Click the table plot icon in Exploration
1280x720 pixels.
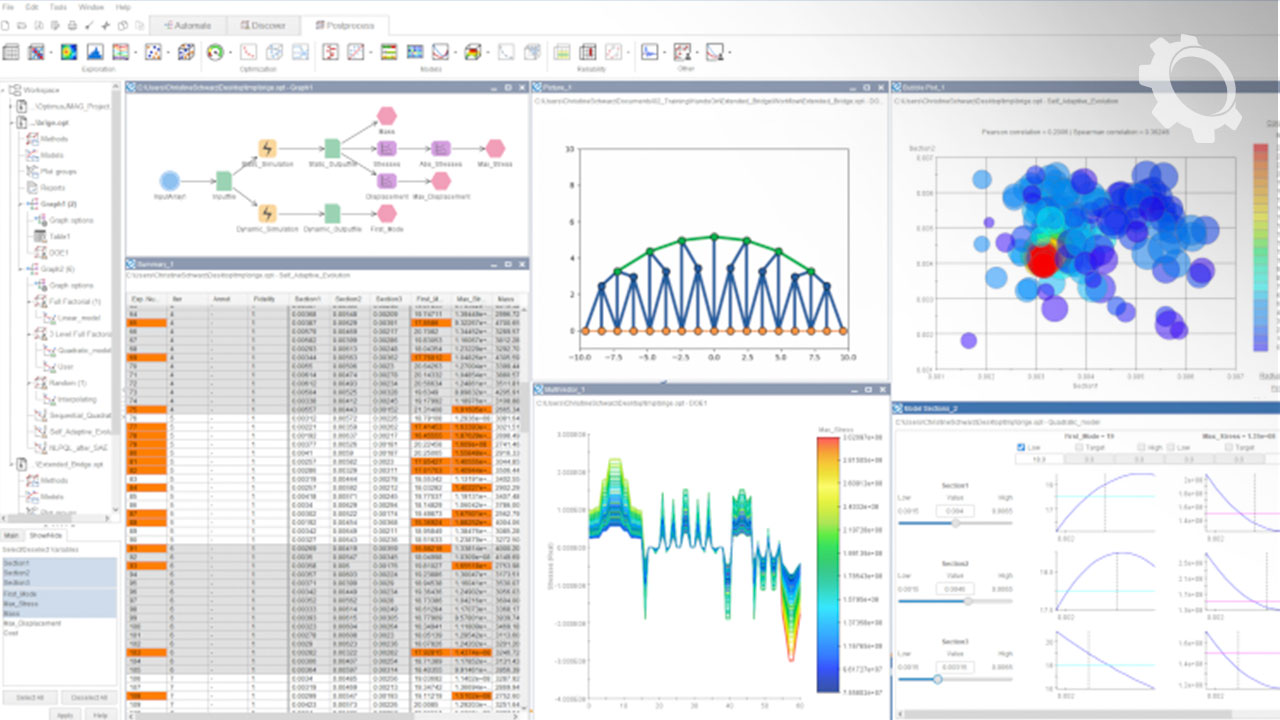(x=11, y=52)
